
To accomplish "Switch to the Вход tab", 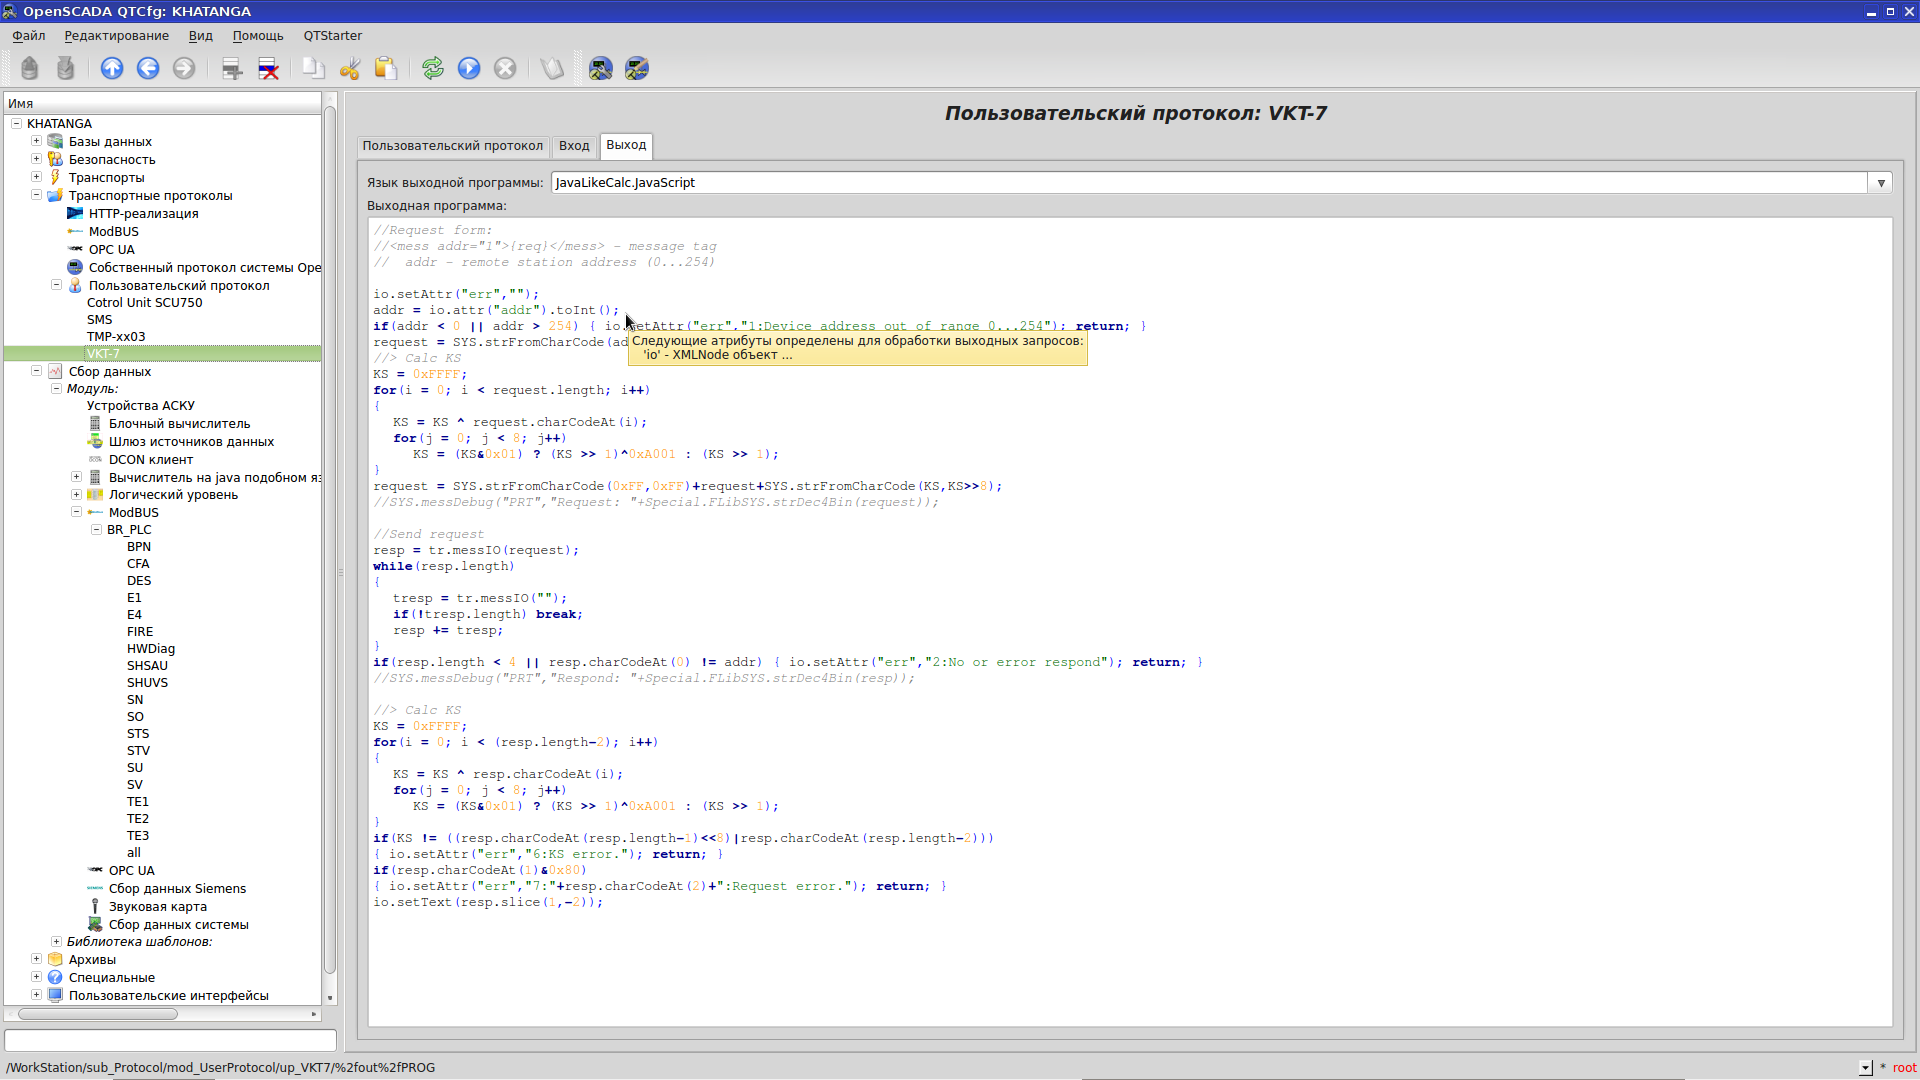I will (574, 146).
